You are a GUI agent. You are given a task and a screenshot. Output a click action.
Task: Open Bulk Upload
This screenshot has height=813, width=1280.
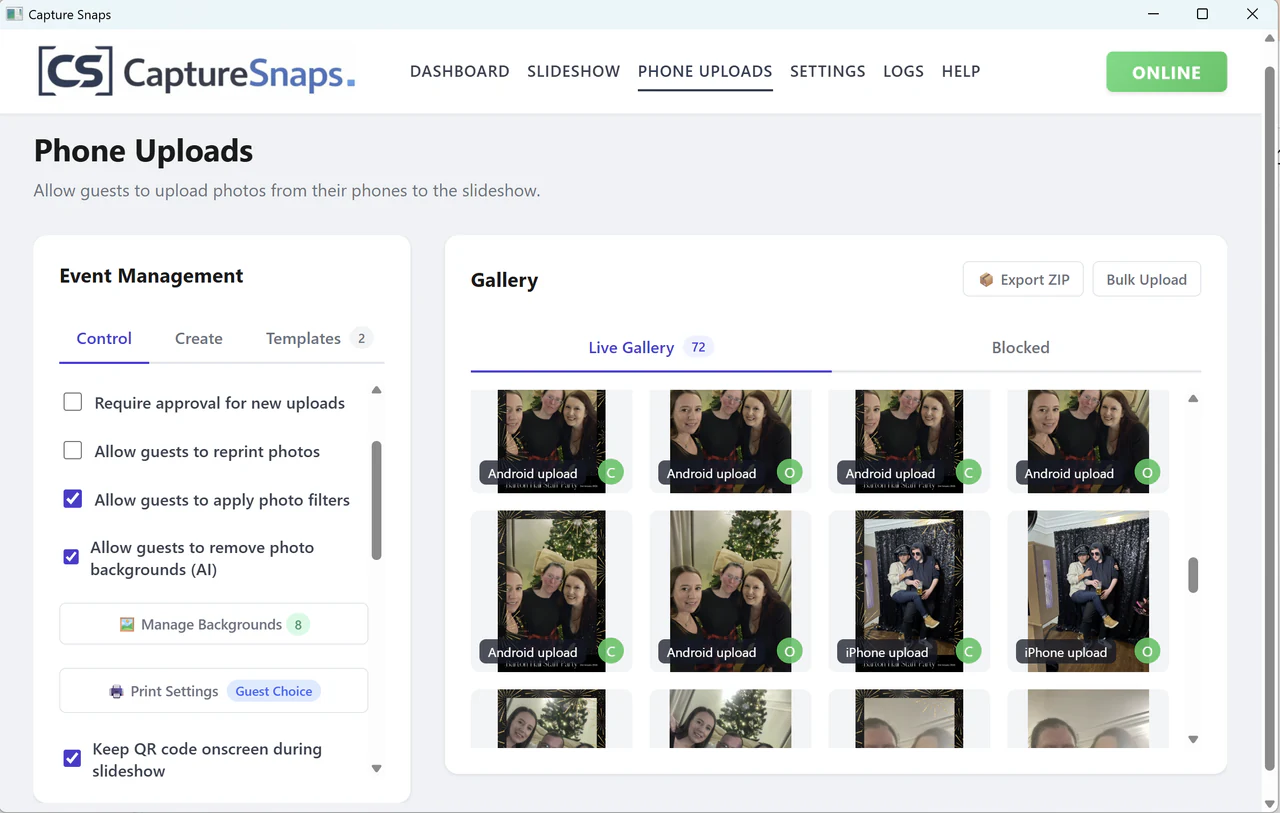1147,279
